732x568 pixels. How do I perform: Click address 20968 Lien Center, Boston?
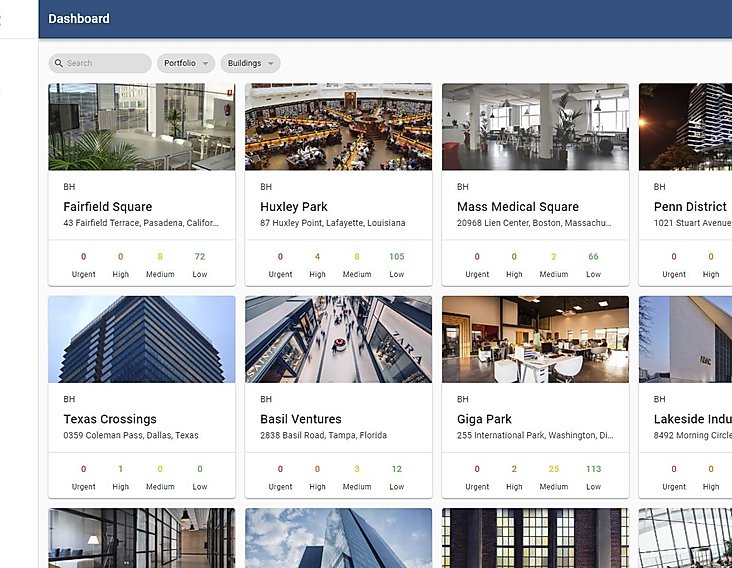click(x=534, y=223)
